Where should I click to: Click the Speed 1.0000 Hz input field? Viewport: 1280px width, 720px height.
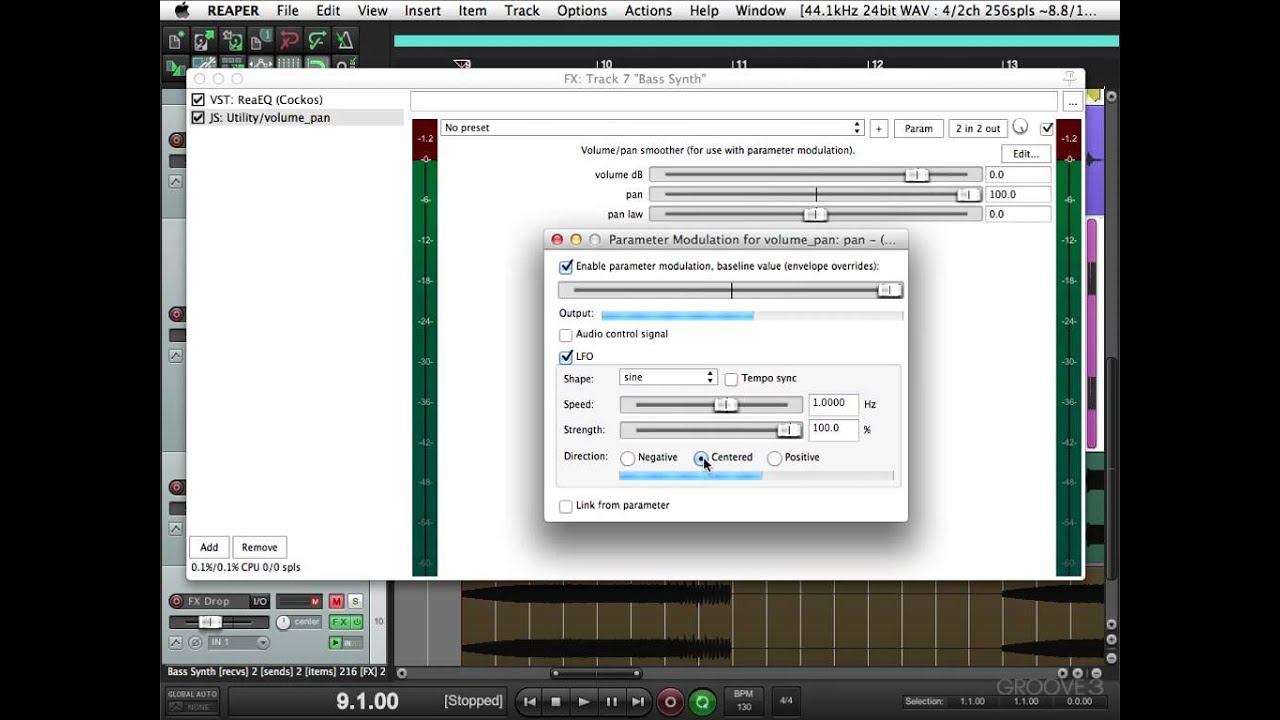click(834, 404)
